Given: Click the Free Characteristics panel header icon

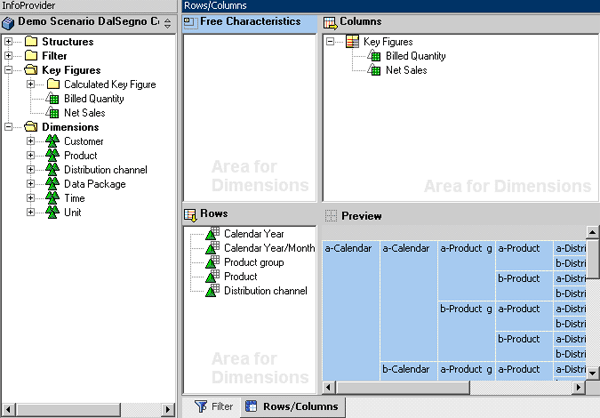Looking at the screenshot, I should tap(191, 23).
